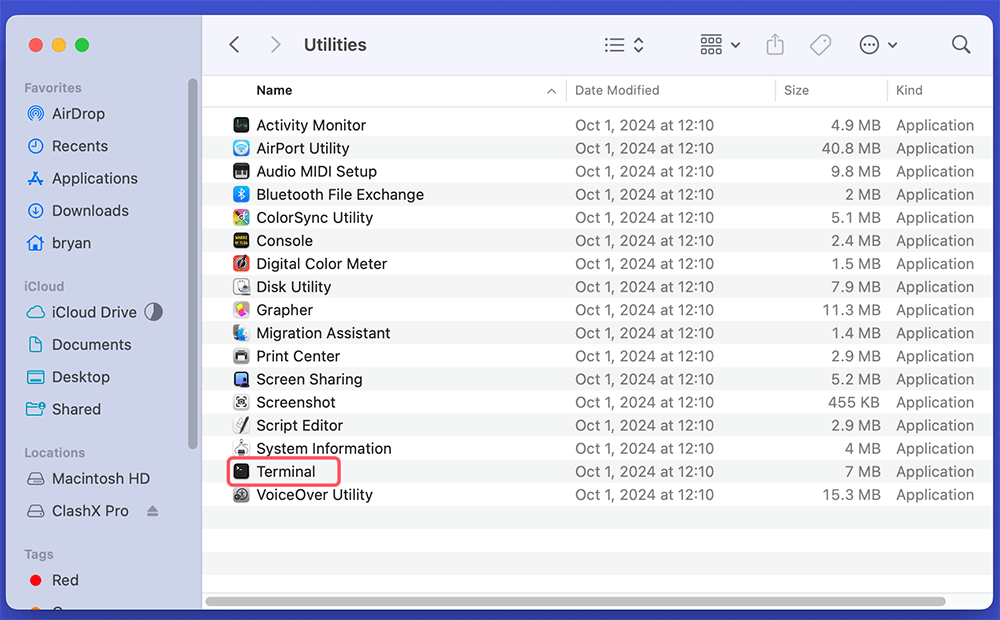The image size is (1000, 620).
Task: Select the Bluetooth File Exchange icon
Action: pos(241,195)
